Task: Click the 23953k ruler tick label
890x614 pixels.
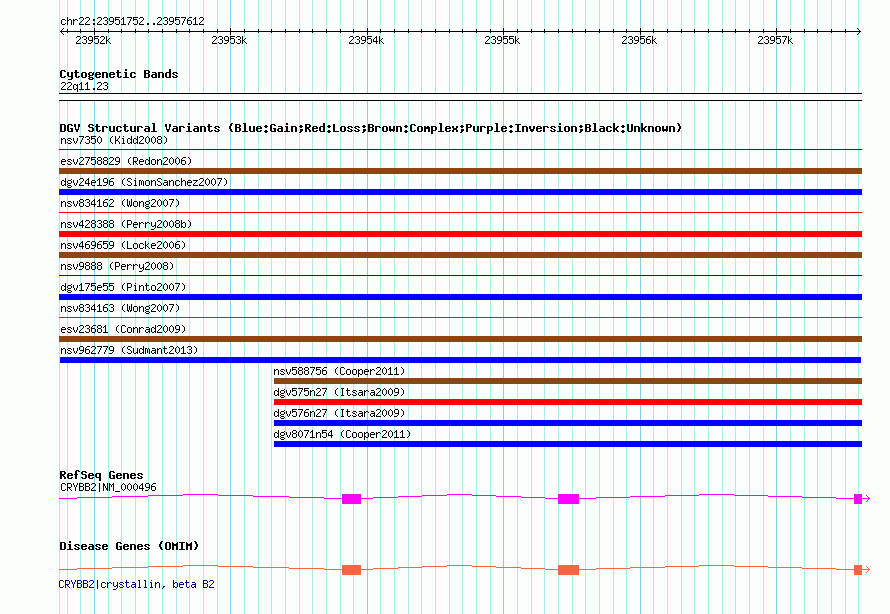Action: click(x=229, y=40)
